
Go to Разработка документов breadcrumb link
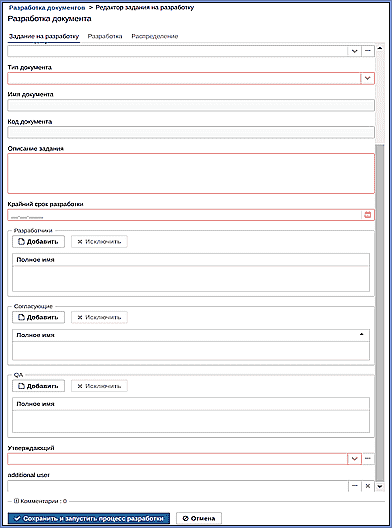point(47,7)
